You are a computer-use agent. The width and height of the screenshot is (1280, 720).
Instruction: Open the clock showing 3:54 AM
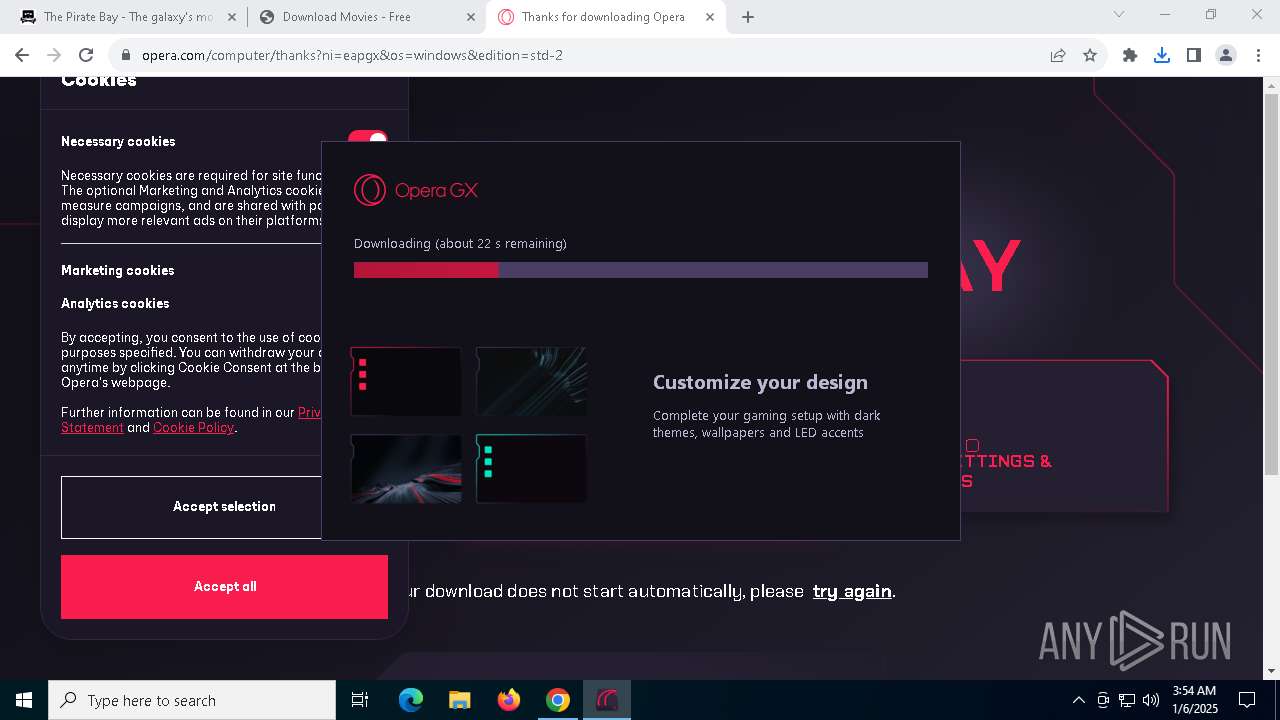[1194, 700]
